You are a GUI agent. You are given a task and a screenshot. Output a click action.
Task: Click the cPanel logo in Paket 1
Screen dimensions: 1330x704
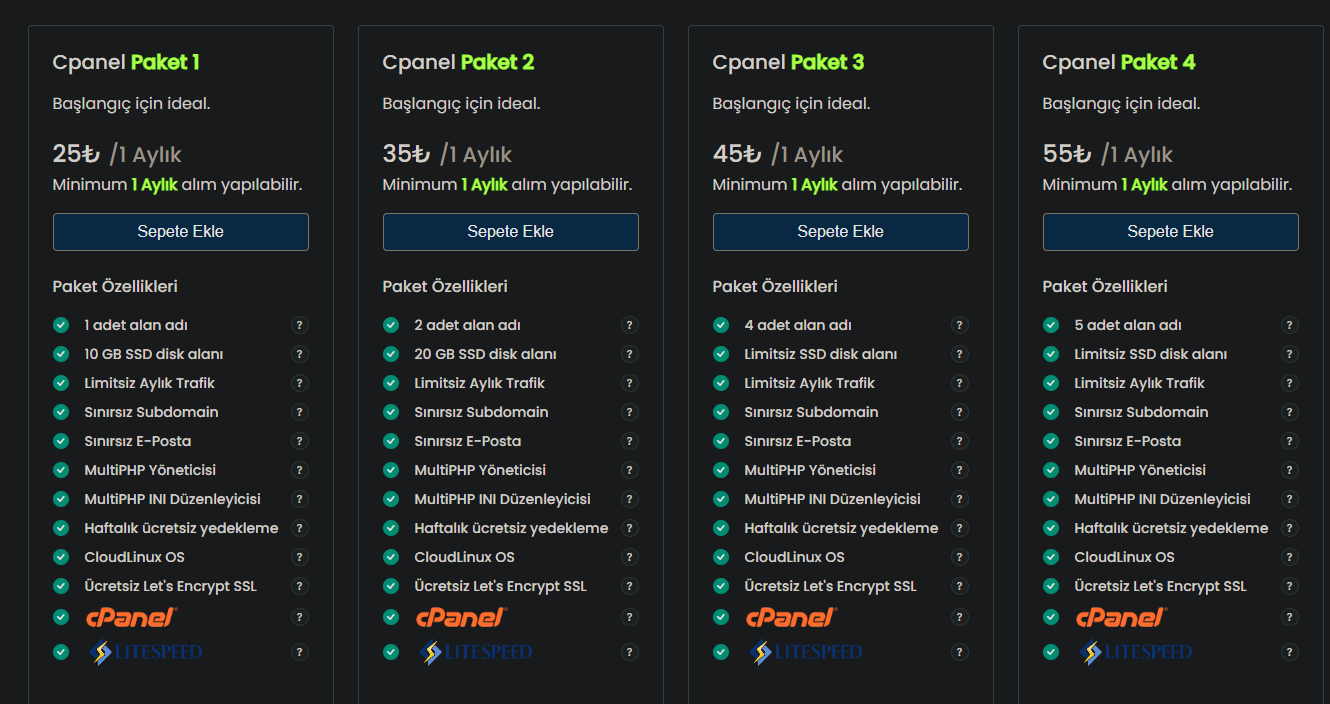131,617
